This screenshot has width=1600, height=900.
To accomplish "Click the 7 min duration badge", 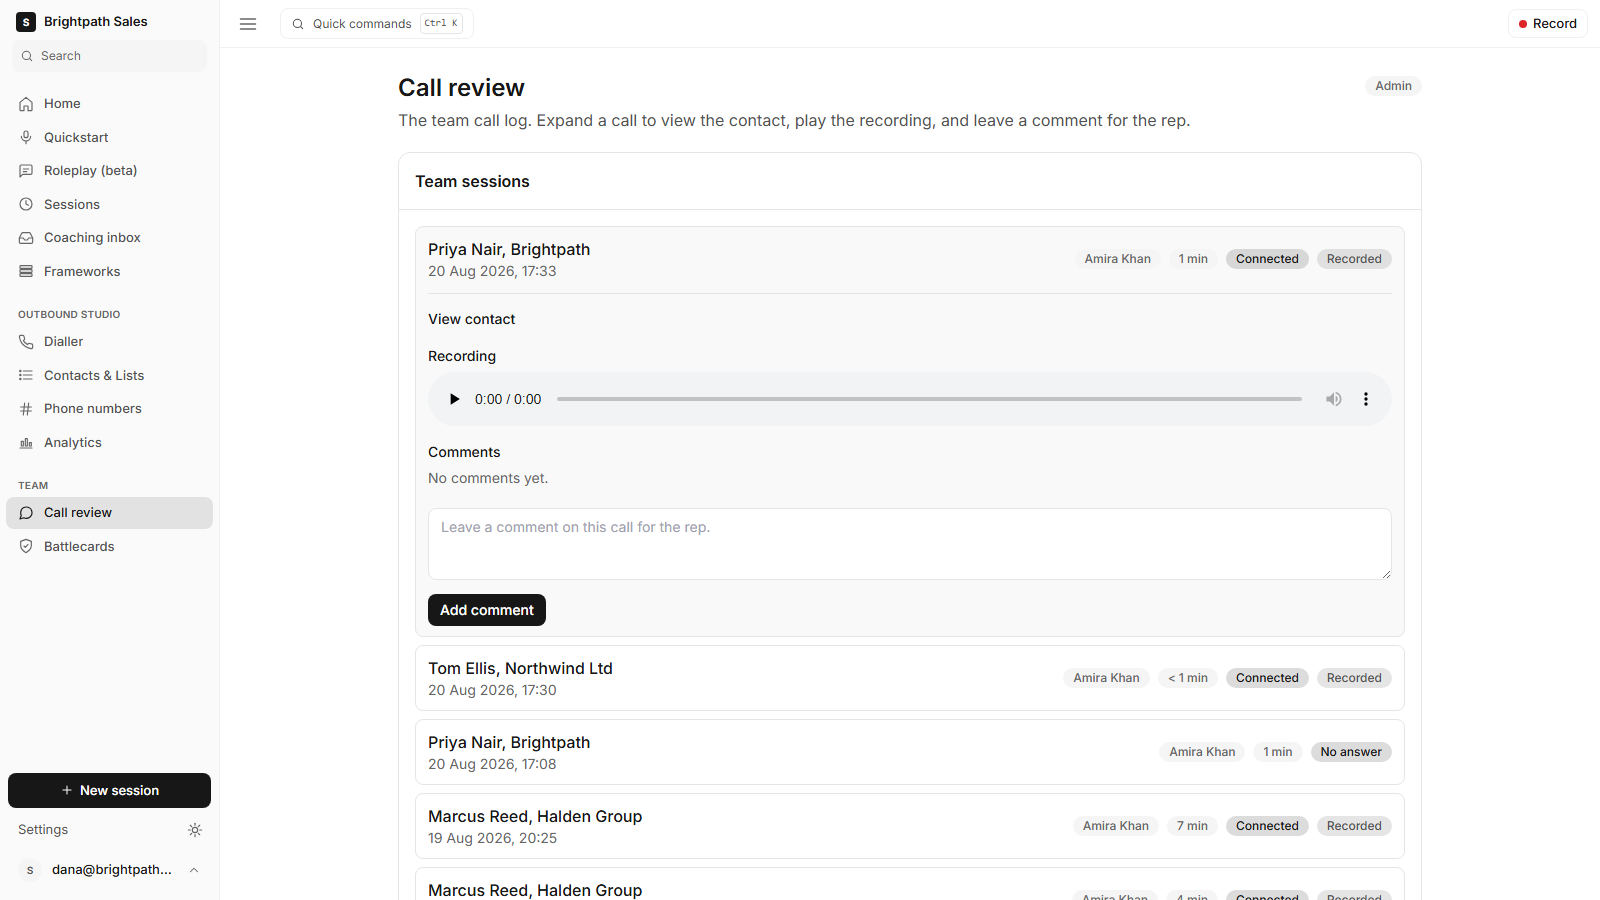I will [1192, 826].
